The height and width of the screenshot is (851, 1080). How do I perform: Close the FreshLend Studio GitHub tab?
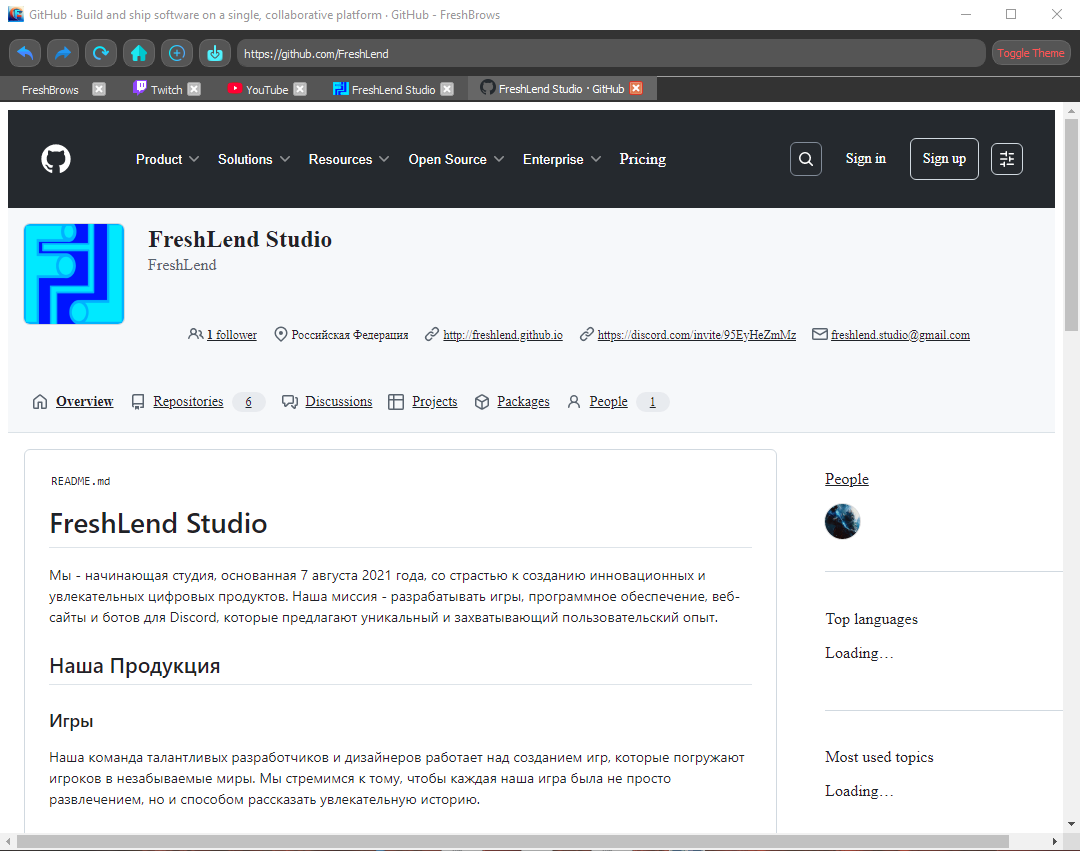[636, 88]
